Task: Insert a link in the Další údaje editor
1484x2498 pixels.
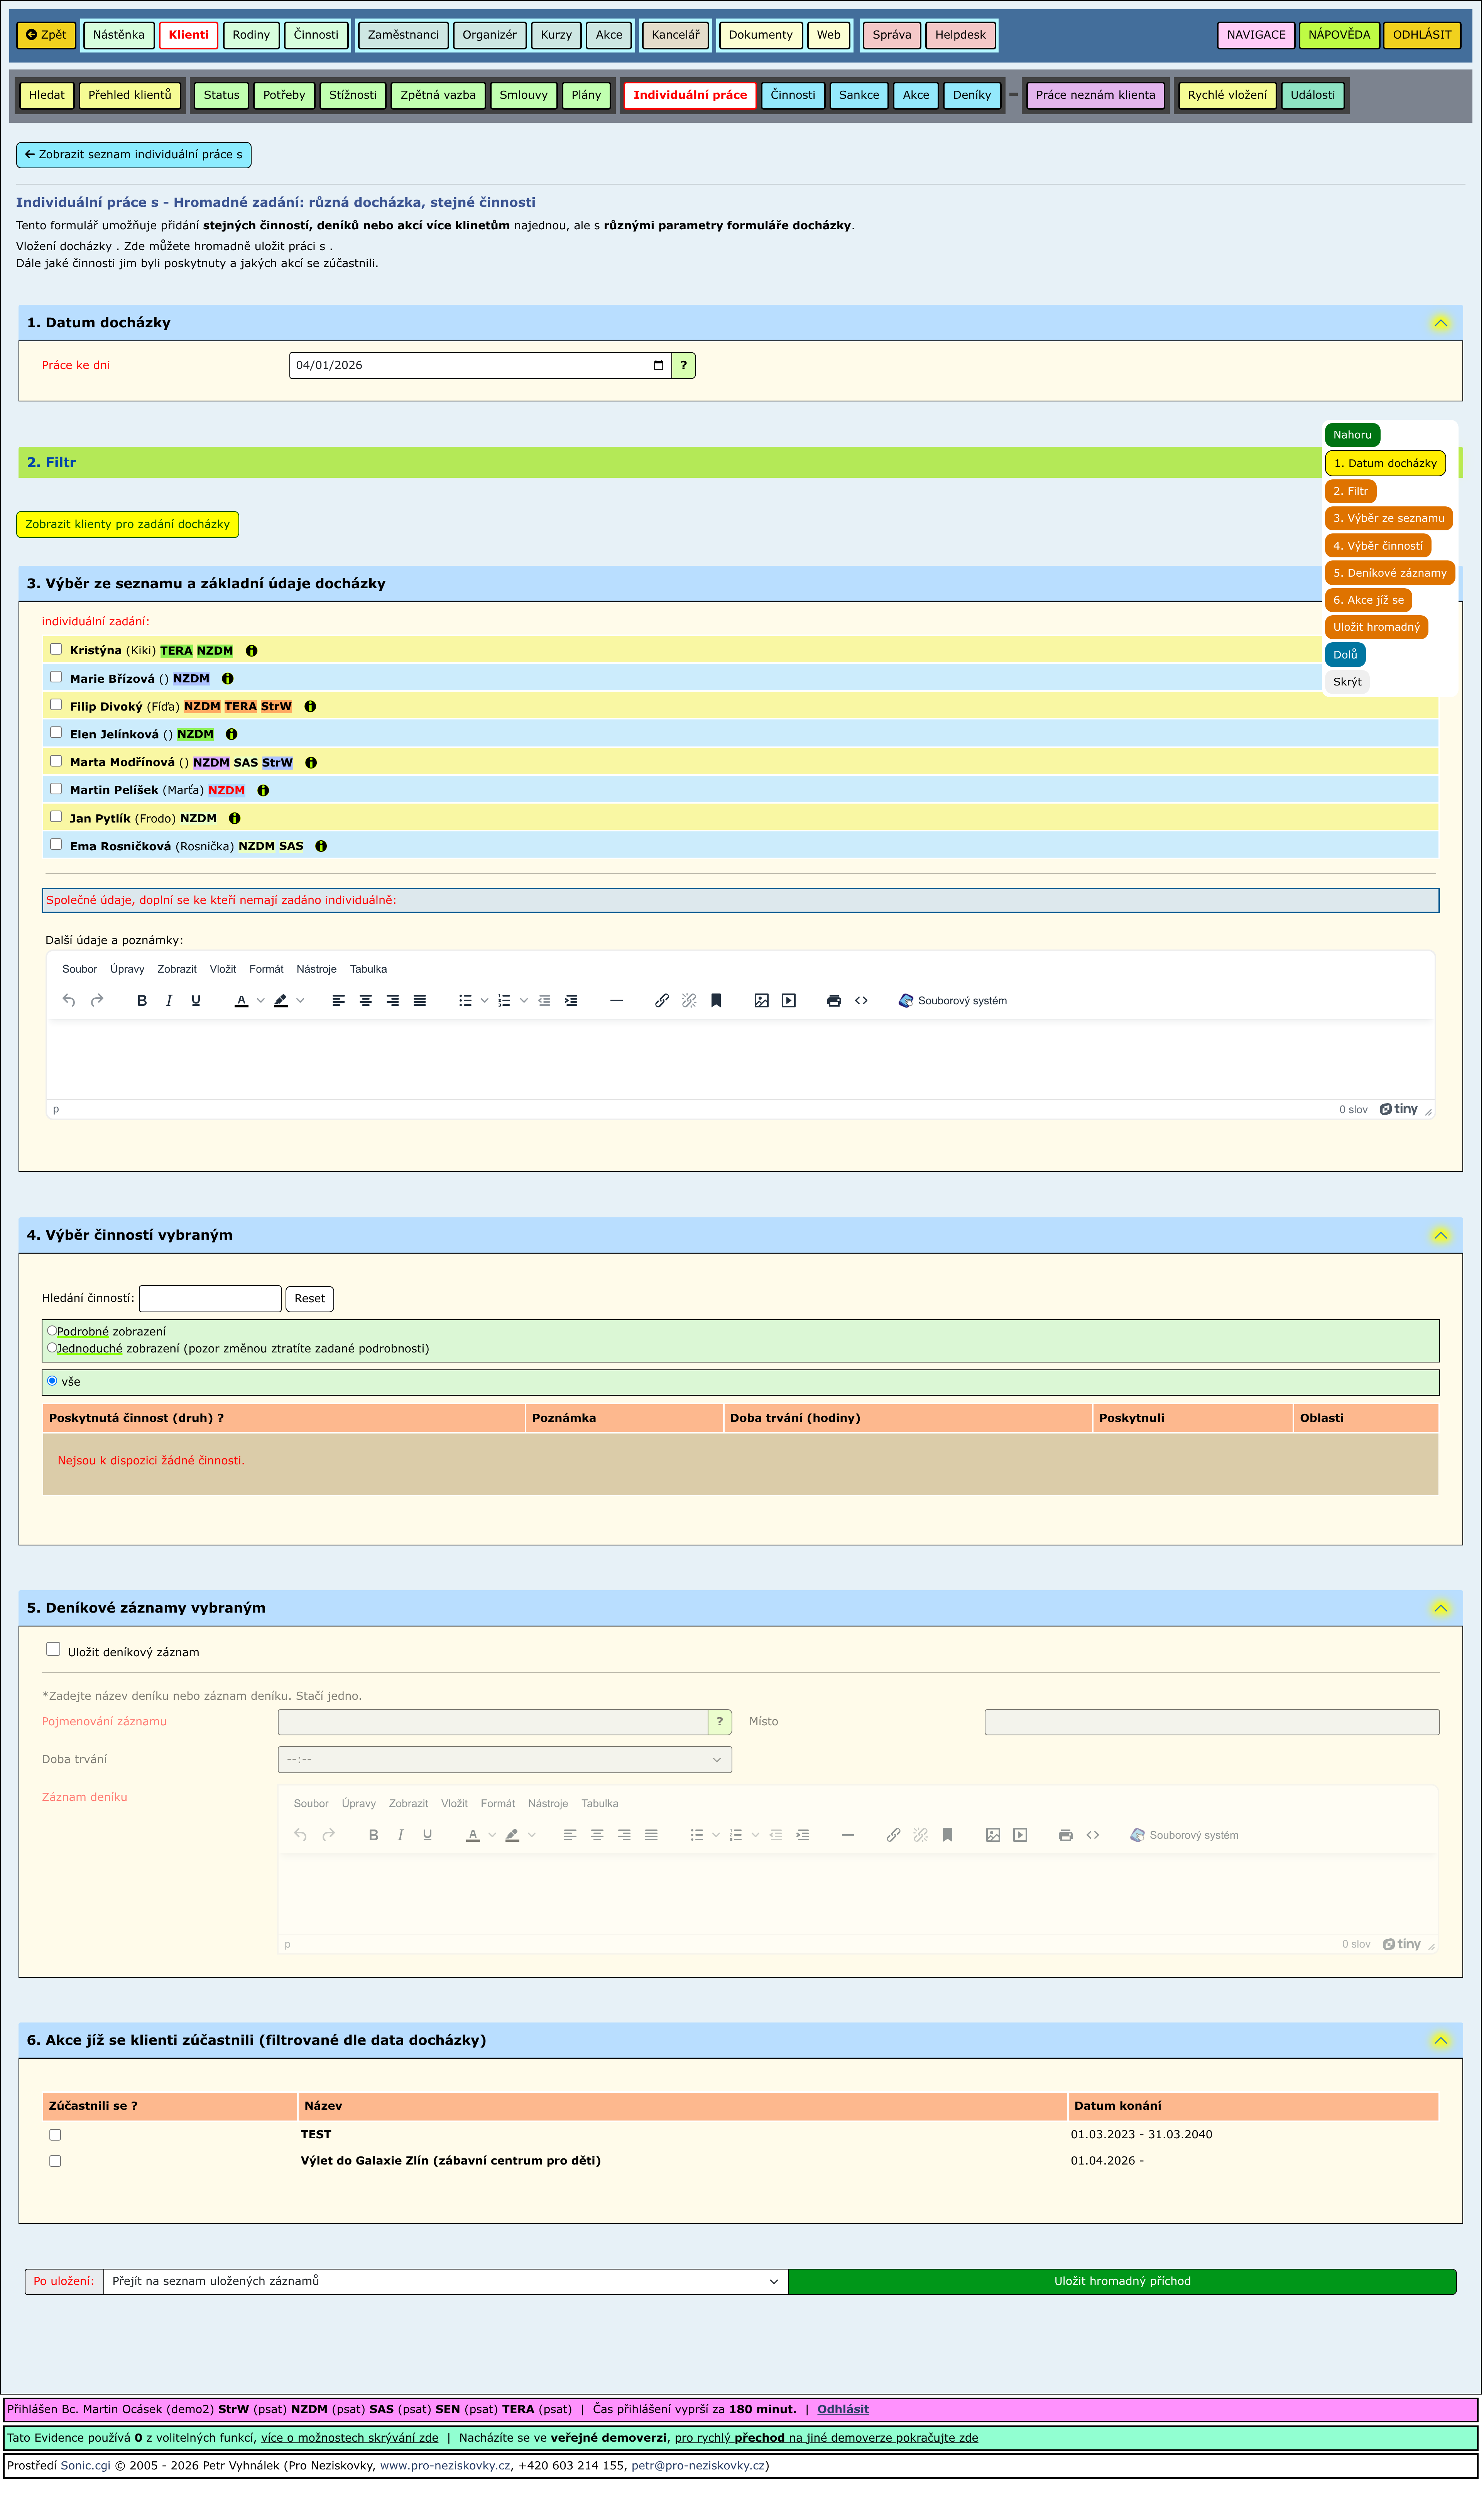Action: (x=662, y=1001)
